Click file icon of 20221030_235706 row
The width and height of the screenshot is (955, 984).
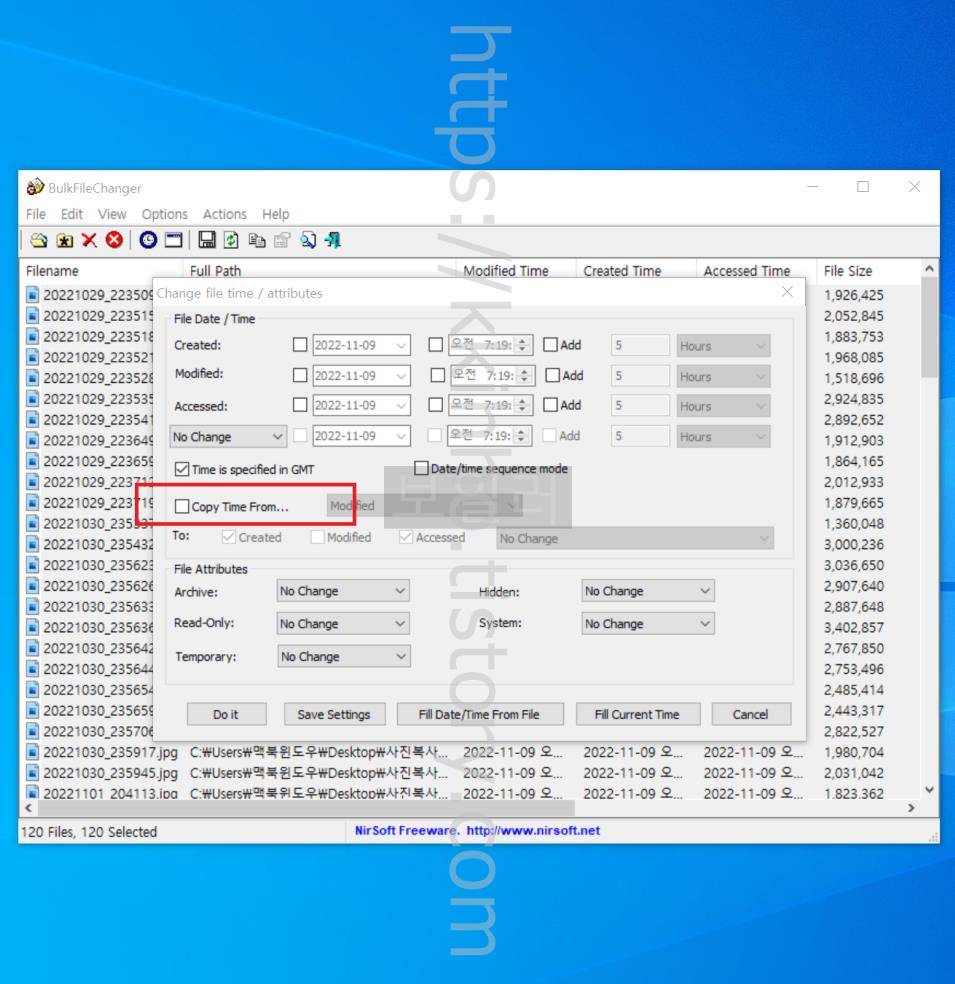(33, 731)
